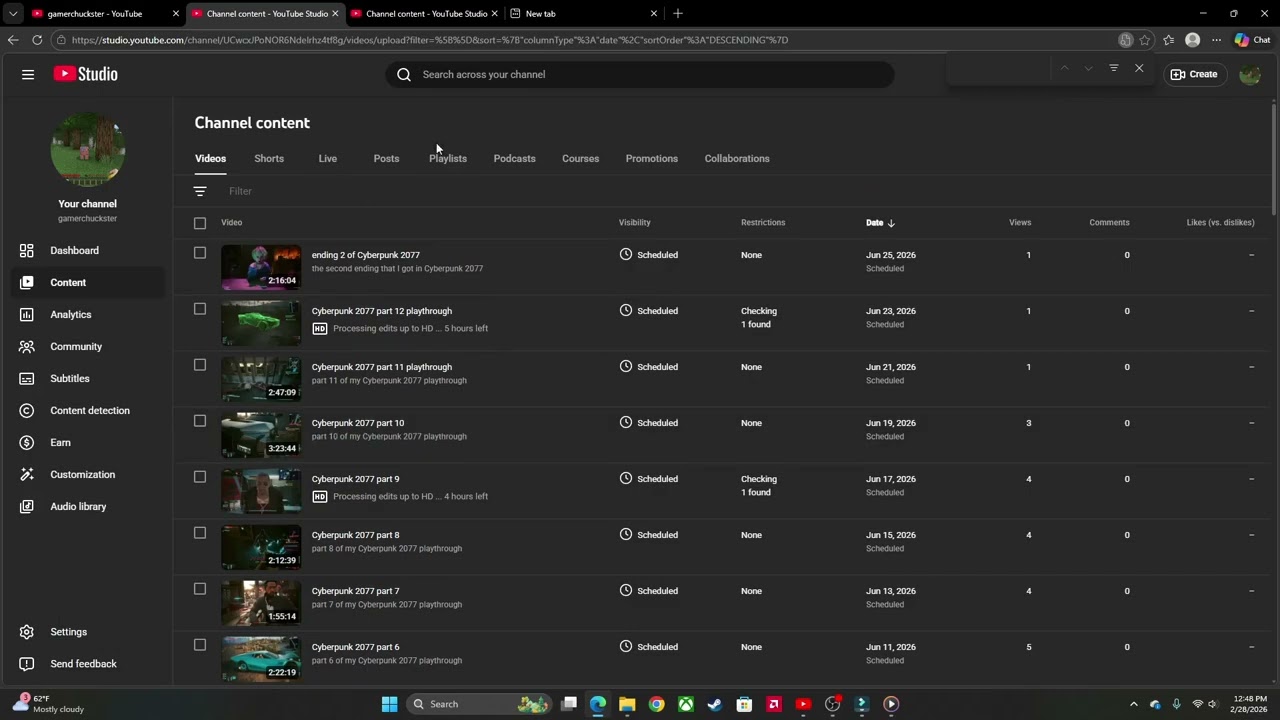This screenshot has width=1280, height=720.
Task: Click the search magnifier icon
Action: (x=404, y=74)
